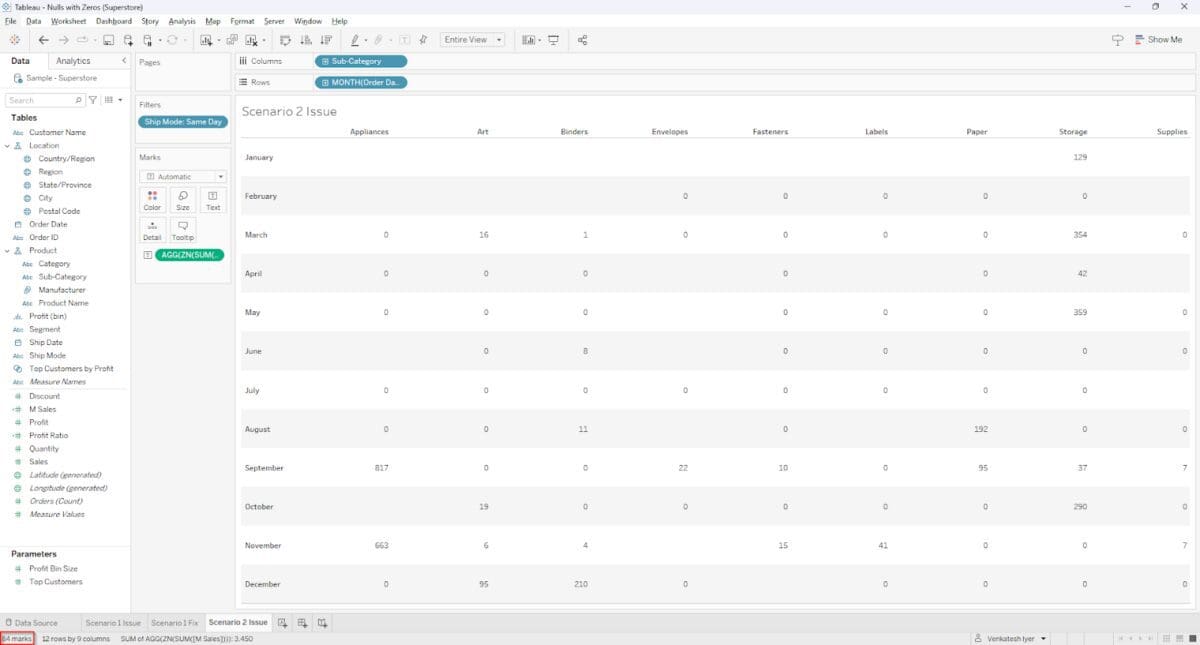Click the Show/Hide Cards toolbar icon
Image resolution: width=1200 pixels, height=645 pixels.
pyautogui.click(x=528, y=40)
